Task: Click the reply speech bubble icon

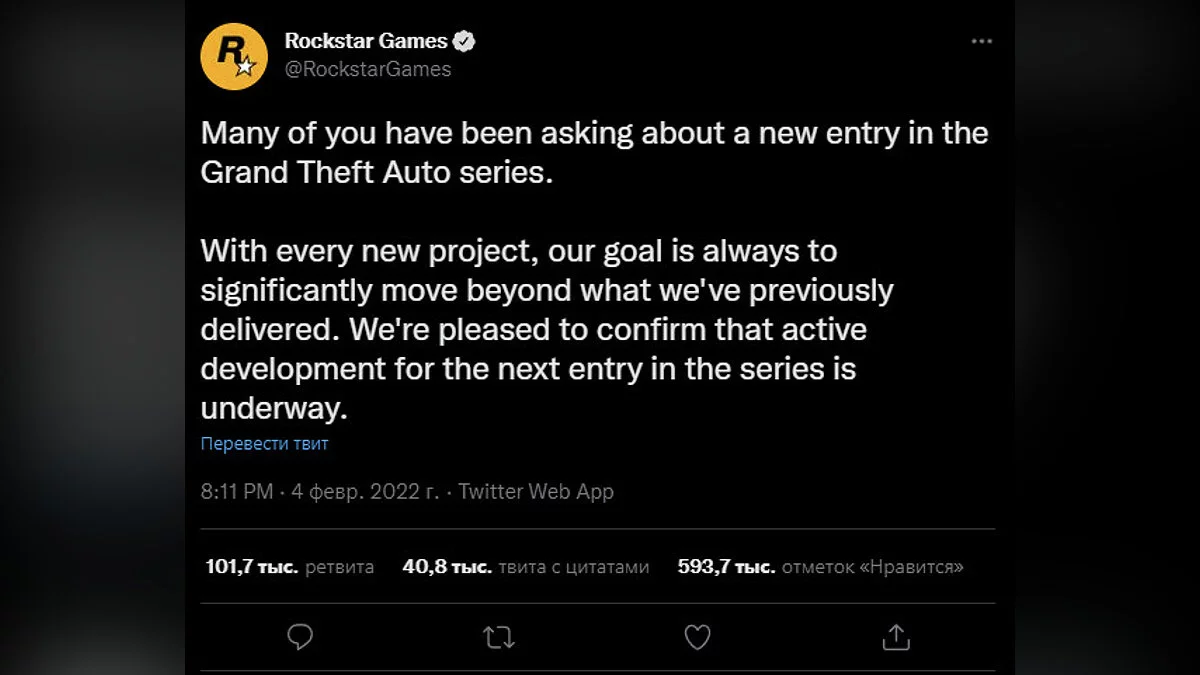Action: point(300,636)
